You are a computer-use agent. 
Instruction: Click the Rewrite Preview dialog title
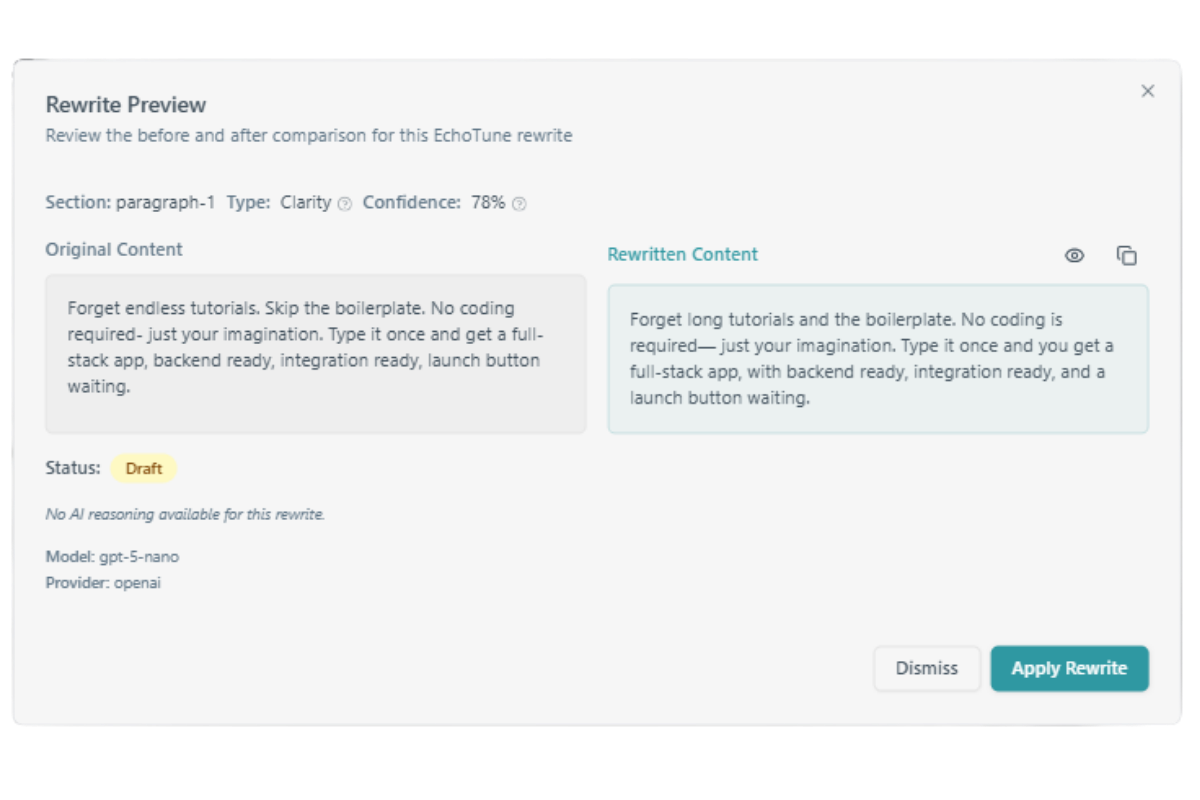pyautogui.click(x=126, y=104)
